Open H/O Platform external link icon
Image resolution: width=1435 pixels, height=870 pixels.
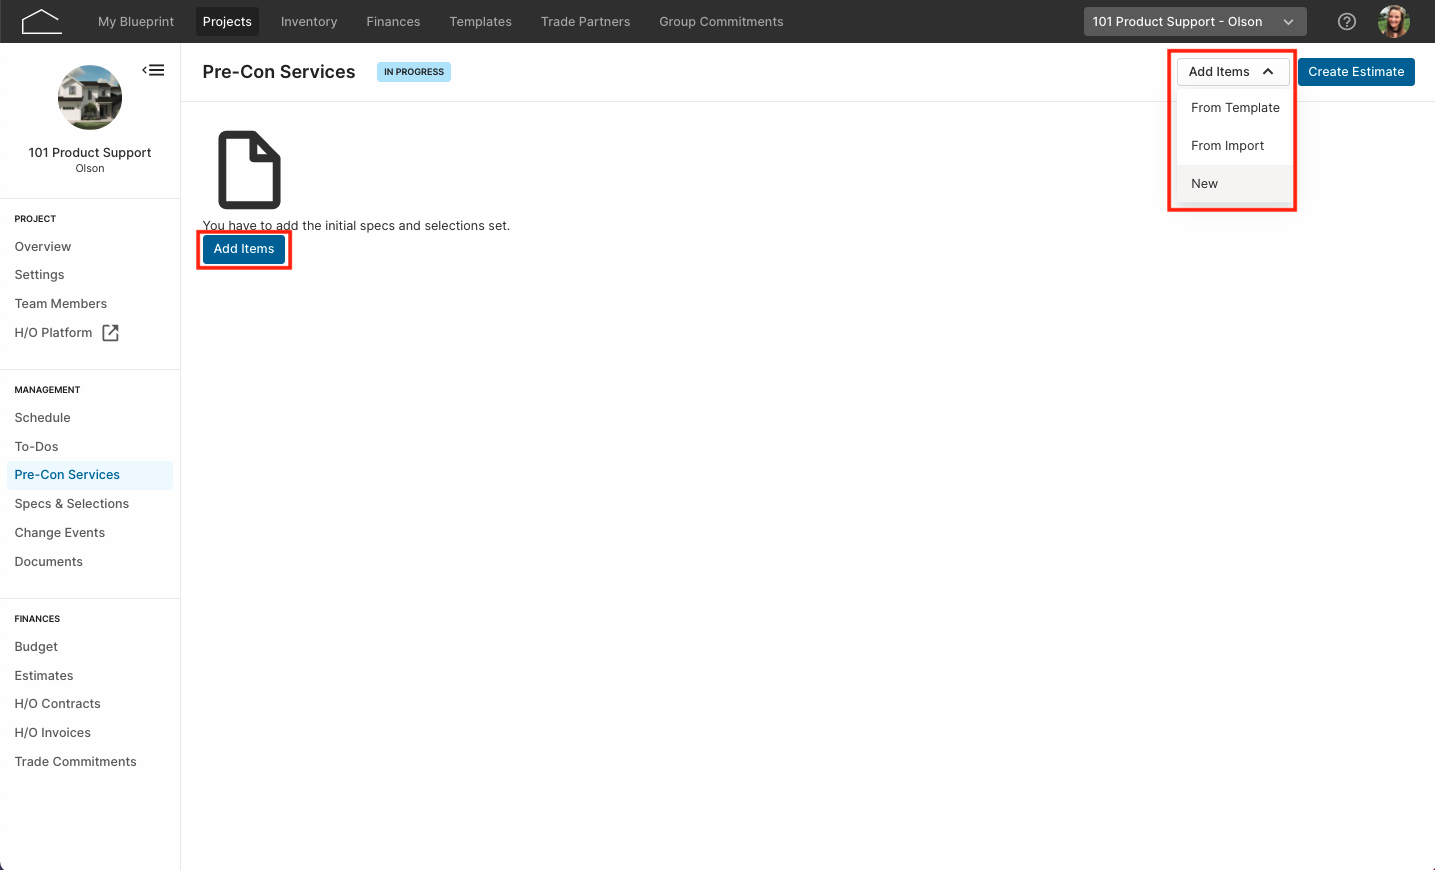point(111,333)
